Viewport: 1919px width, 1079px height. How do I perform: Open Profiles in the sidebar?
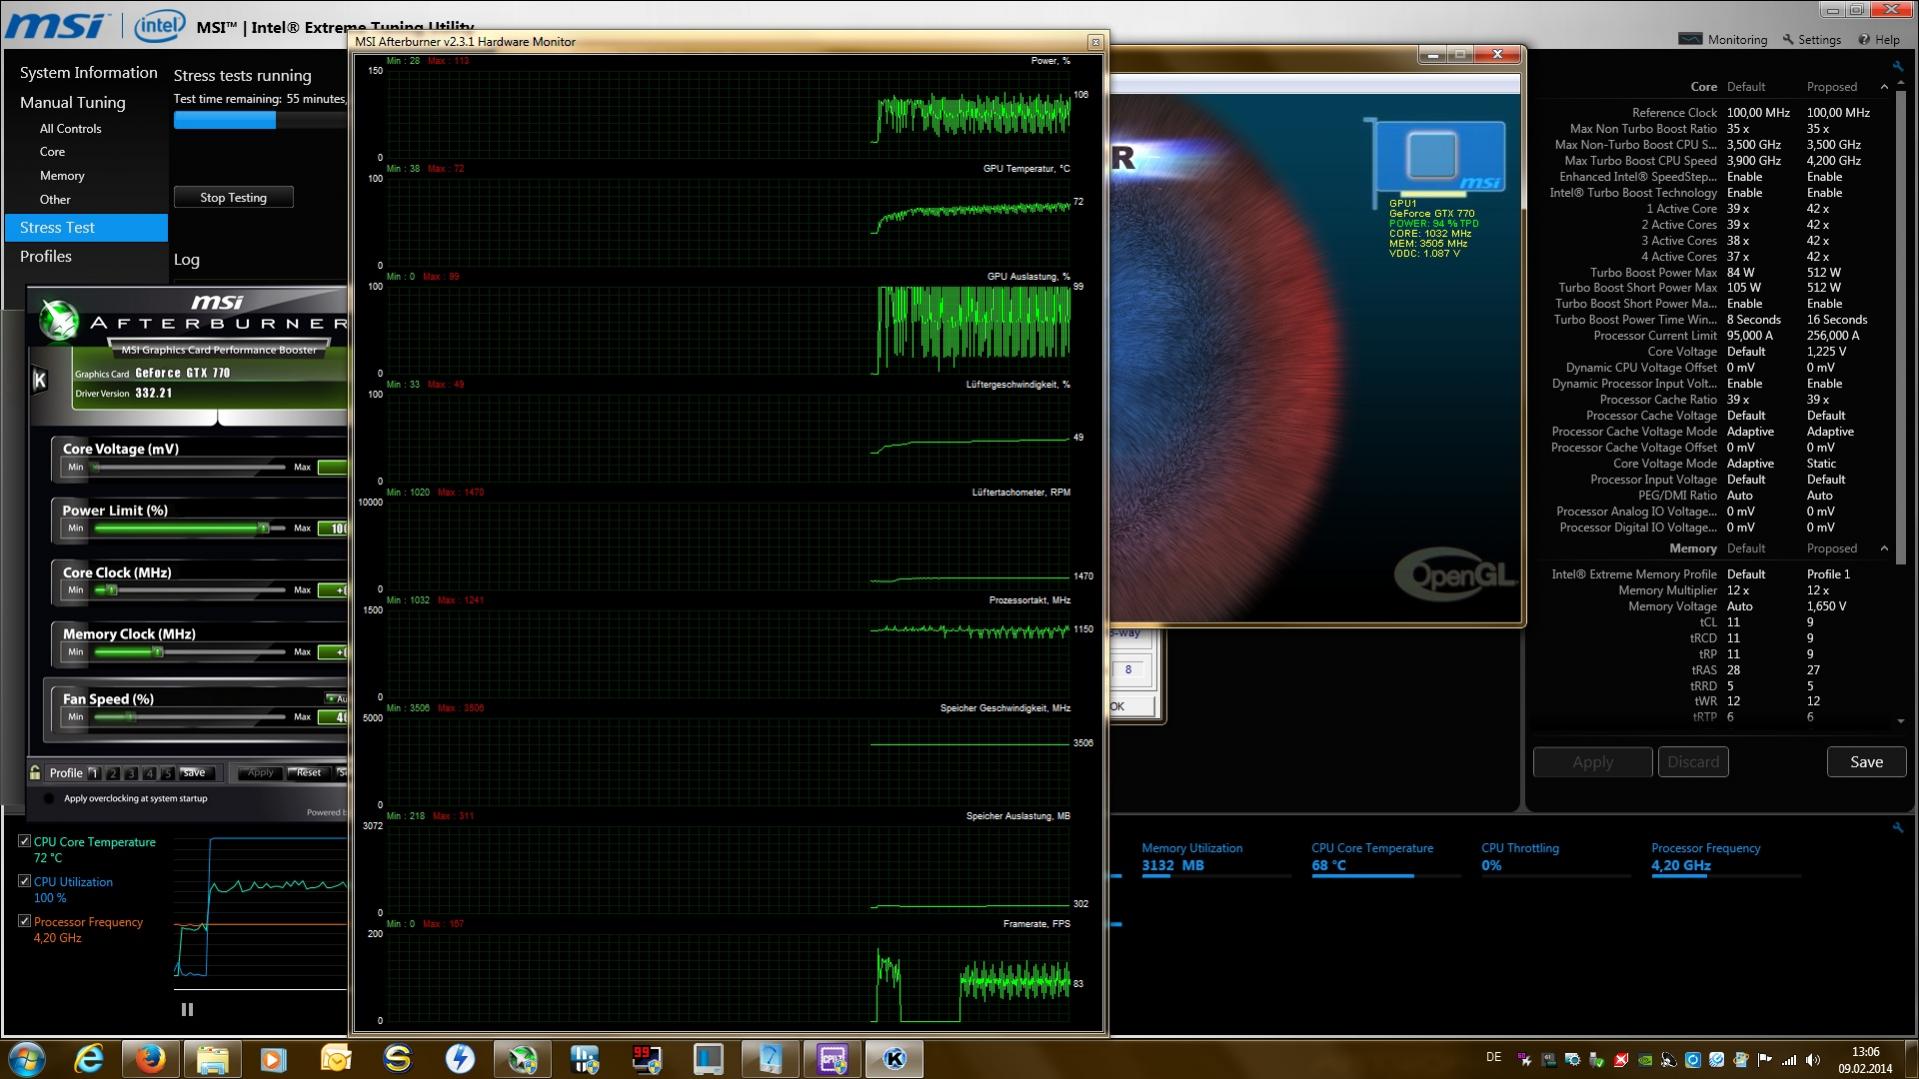(x=46, y=256)
